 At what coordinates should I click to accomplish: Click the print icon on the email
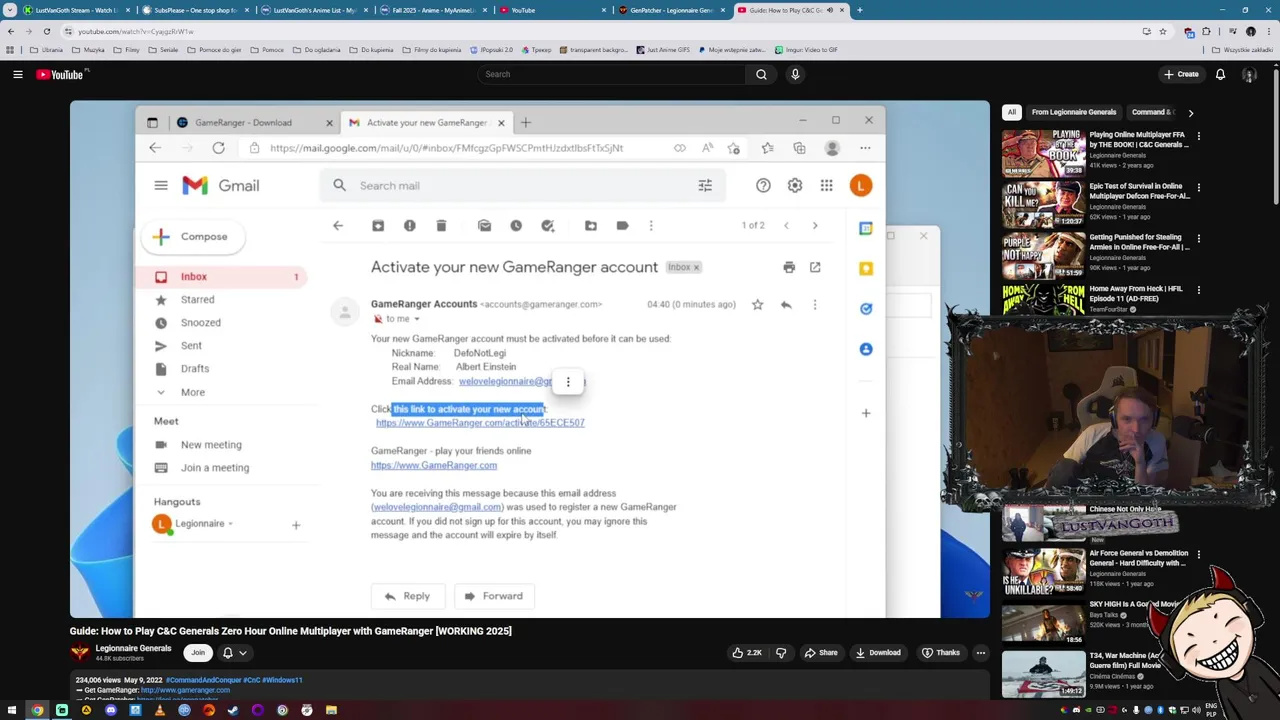click(789, 267)
